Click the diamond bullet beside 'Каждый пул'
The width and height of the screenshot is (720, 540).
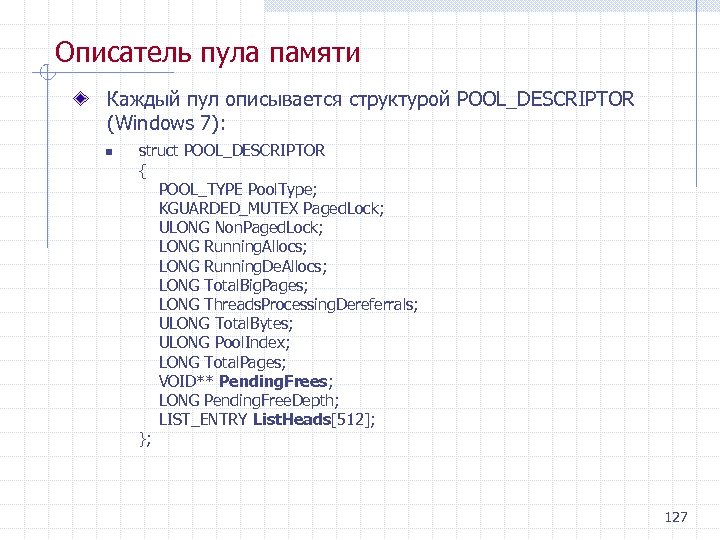point(81,99)
